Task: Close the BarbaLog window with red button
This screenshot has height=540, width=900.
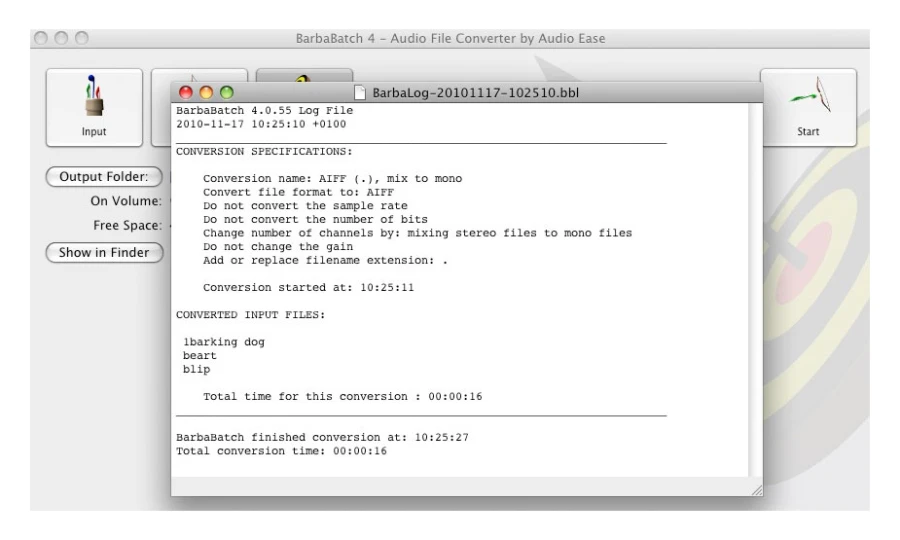Action: point(185,92)
